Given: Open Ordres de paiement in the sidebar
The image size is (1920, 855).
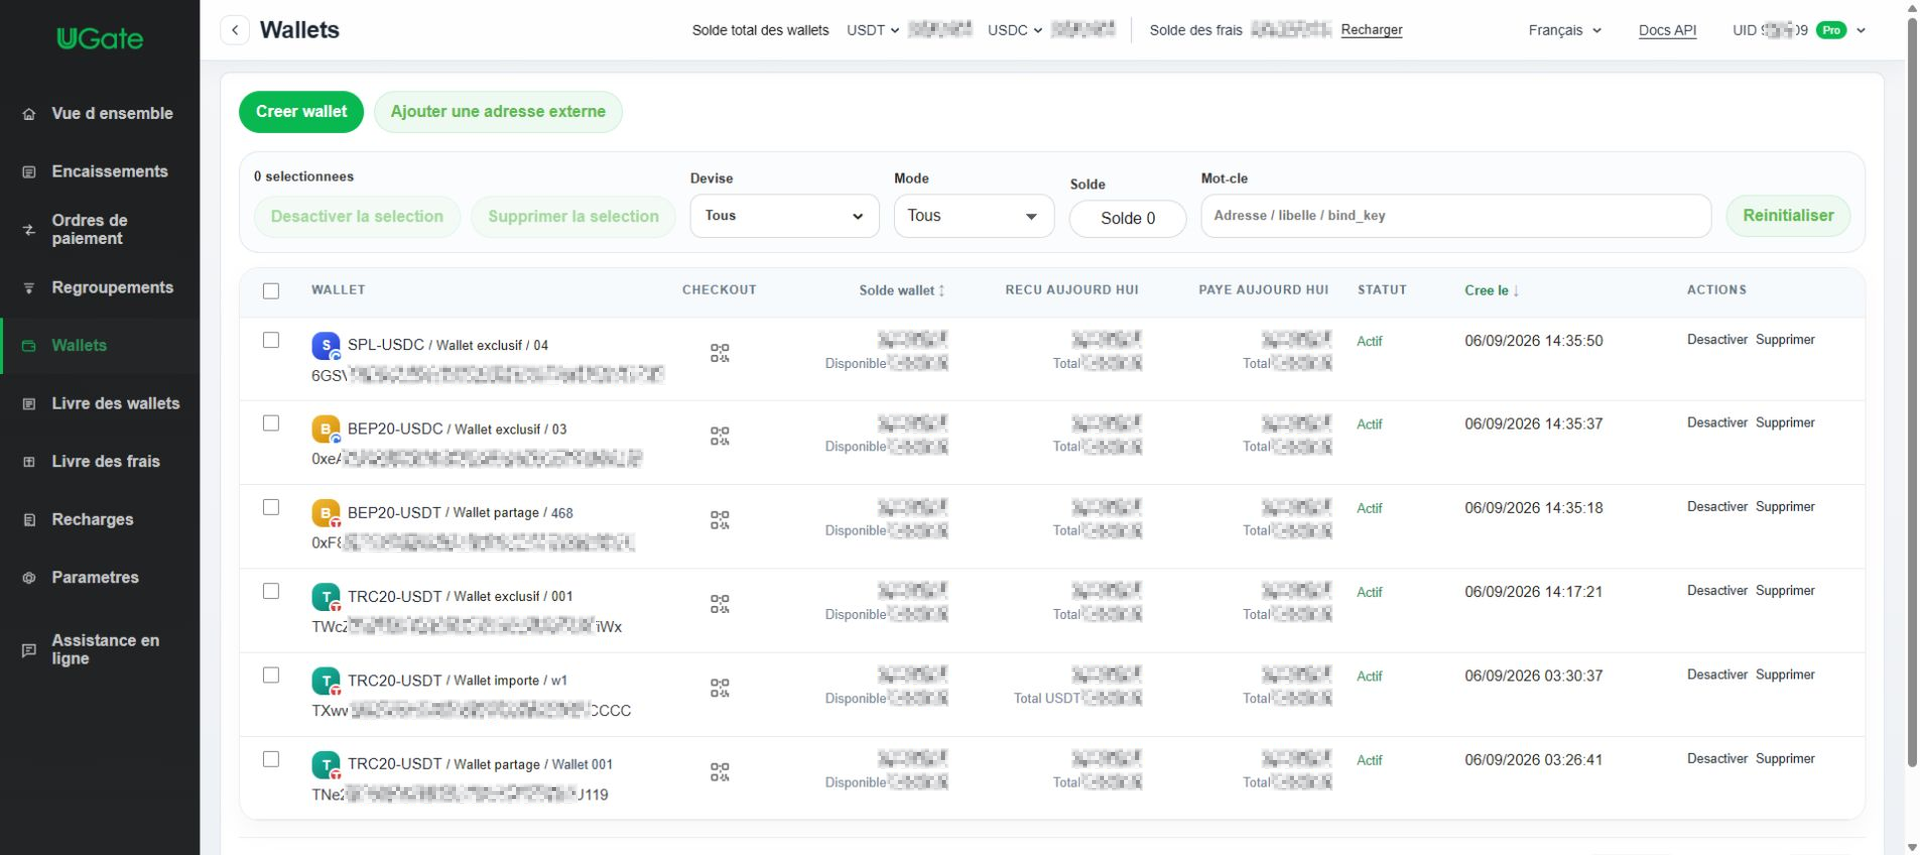Looking at the screenshot, I should pyautogui.click(x=100, y=230).
